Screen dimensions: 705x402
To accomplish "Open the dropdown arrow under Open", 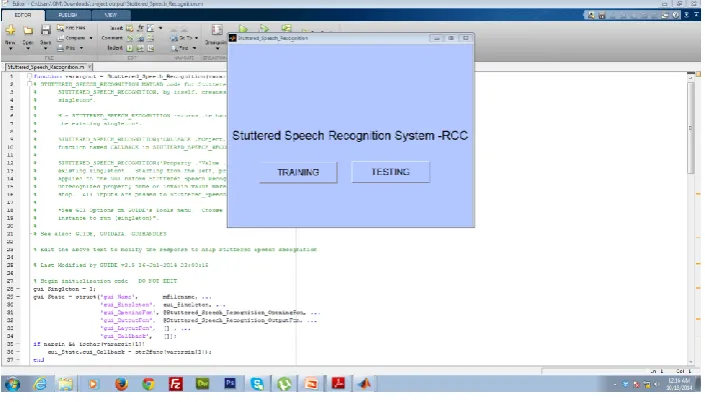I will (x=28, y=49).
